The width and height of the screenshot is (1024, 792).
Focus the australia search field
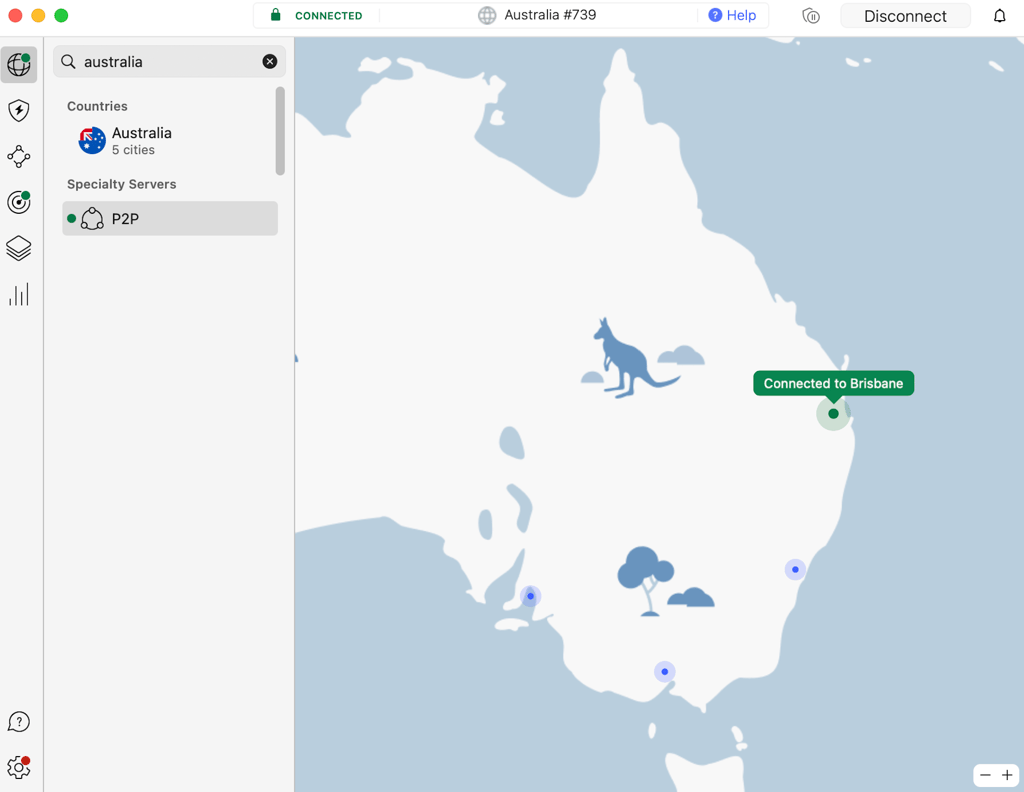(169, 61)
